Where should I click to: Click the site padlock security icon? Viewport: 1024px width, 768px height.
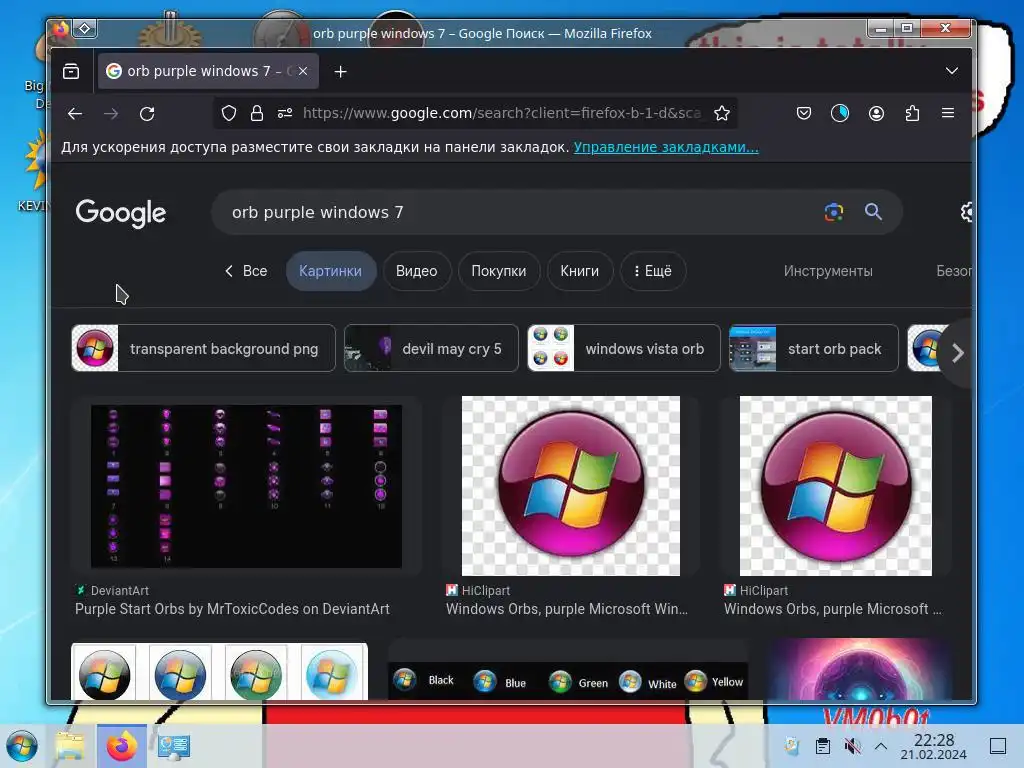pyautogui.click(x=257, y=113)
